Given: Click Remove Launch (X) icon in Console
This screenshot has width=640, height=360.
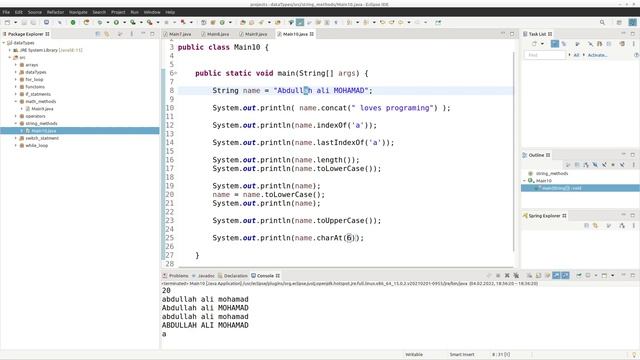Looking at the screenshot, I should [507, 276].
